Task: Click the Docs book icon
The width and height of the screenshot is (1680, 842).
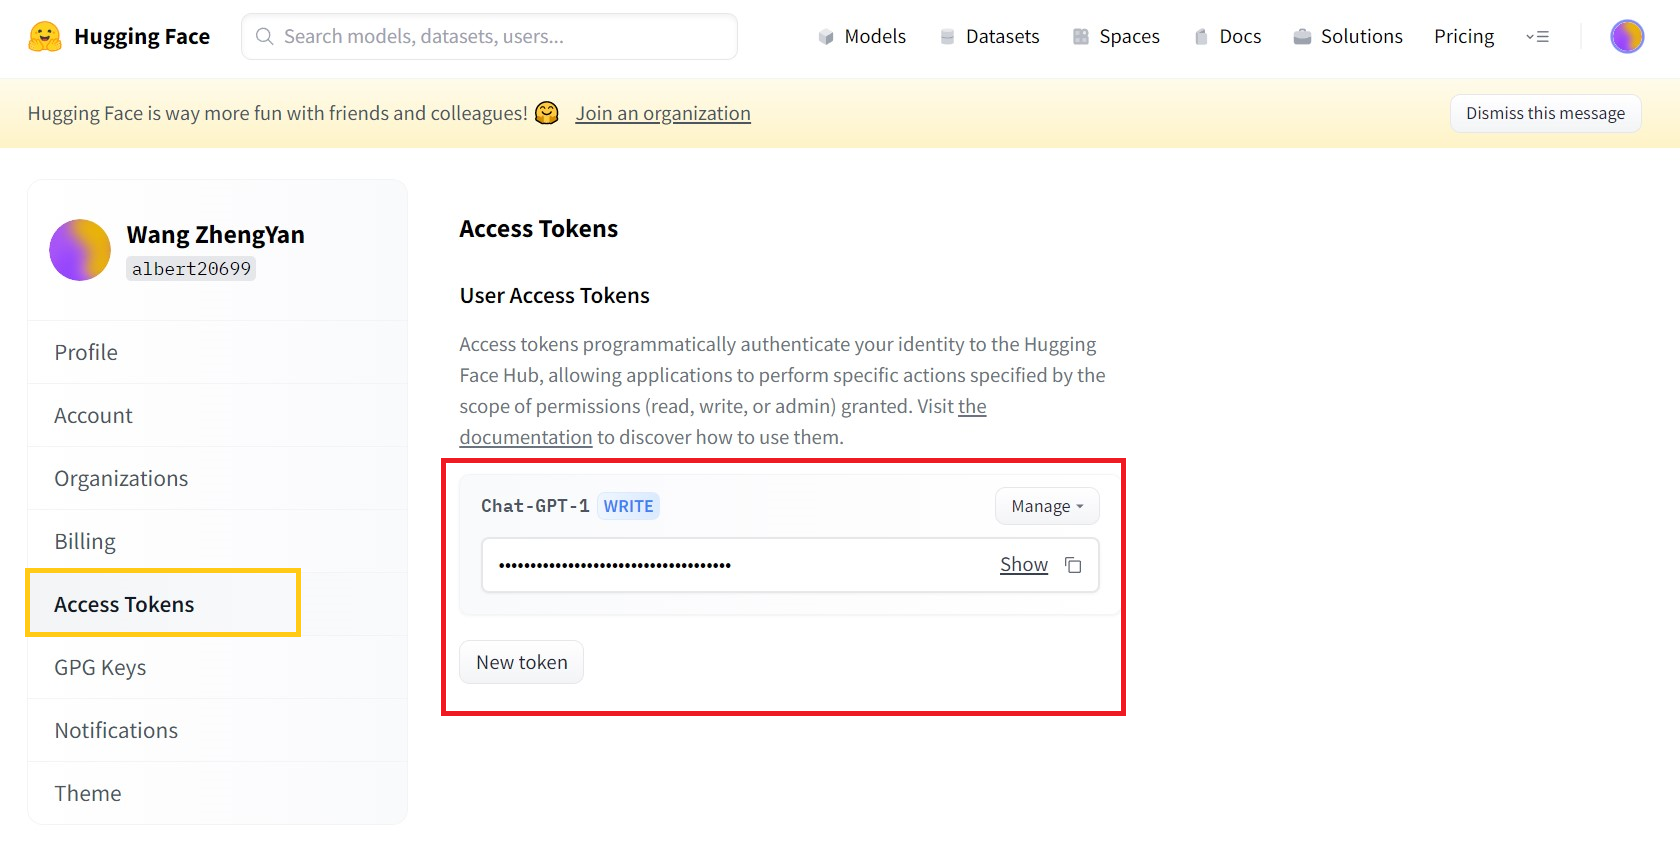Action: 1201,37
